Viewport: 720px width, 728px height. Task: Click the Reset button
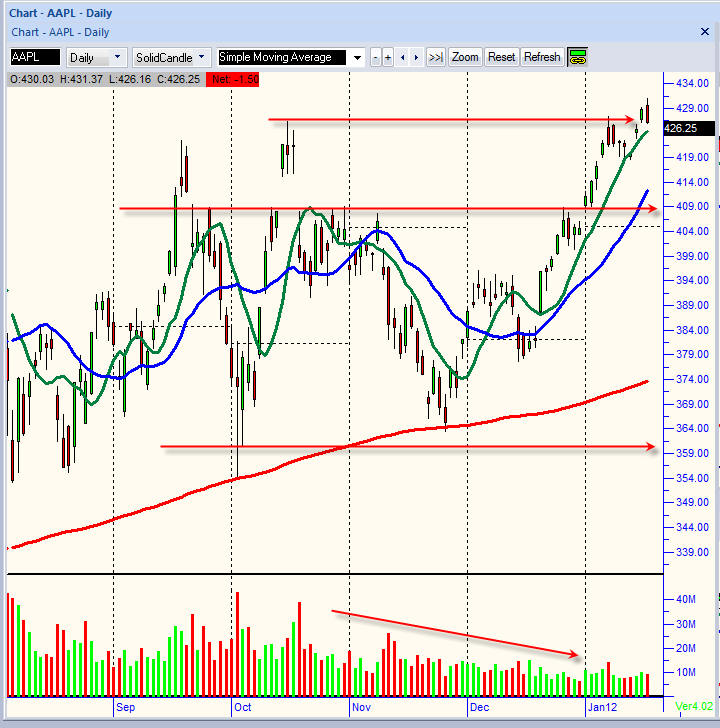(x=501, y=57)
